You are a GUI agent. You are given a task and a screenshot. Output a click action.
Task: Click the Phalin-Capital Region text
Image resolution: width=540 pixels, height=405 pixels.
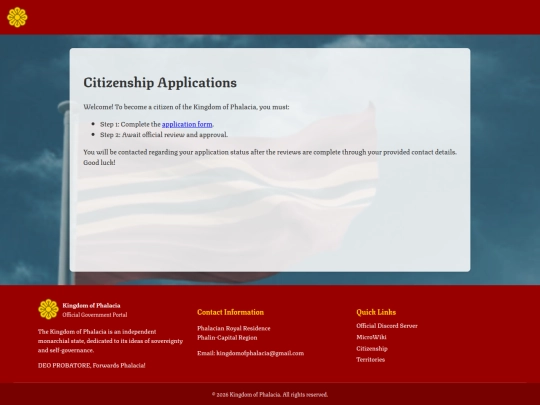[227, 338]
